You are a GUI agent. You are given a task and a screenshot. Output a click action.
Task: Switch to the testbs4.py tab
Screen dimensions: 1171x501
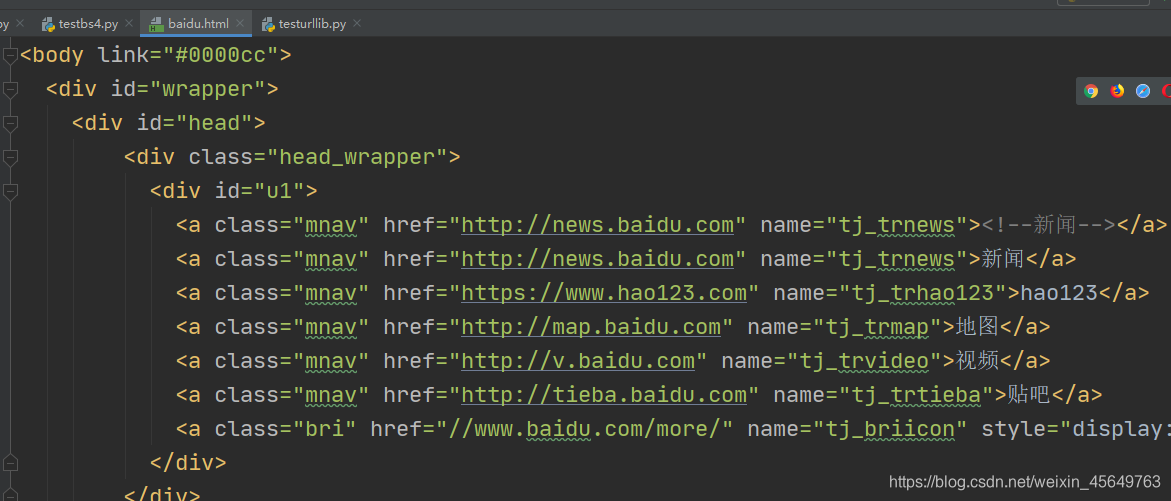click(88, 24)
